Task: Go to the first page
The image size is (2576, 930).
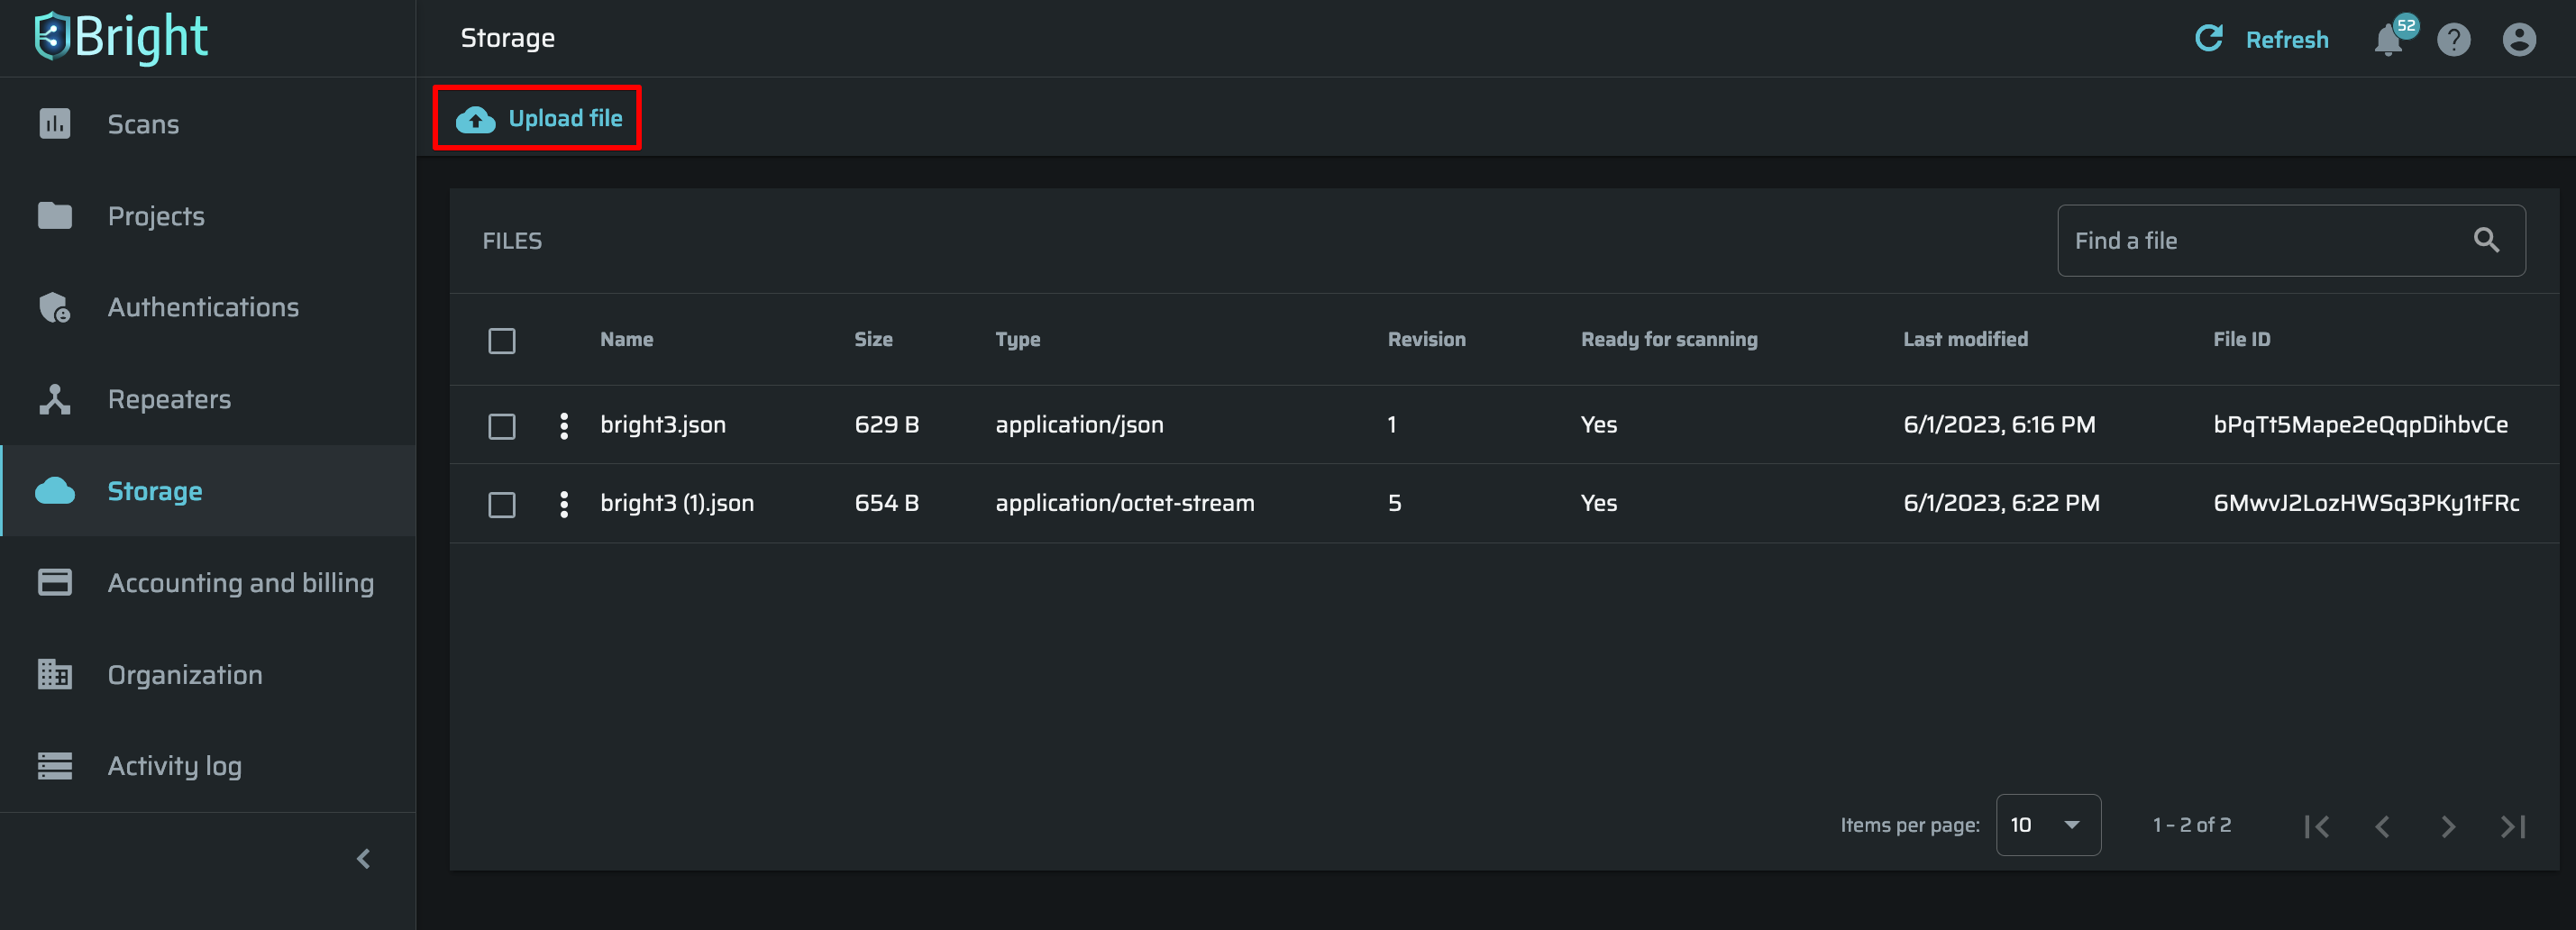Action: point(2317,826)
